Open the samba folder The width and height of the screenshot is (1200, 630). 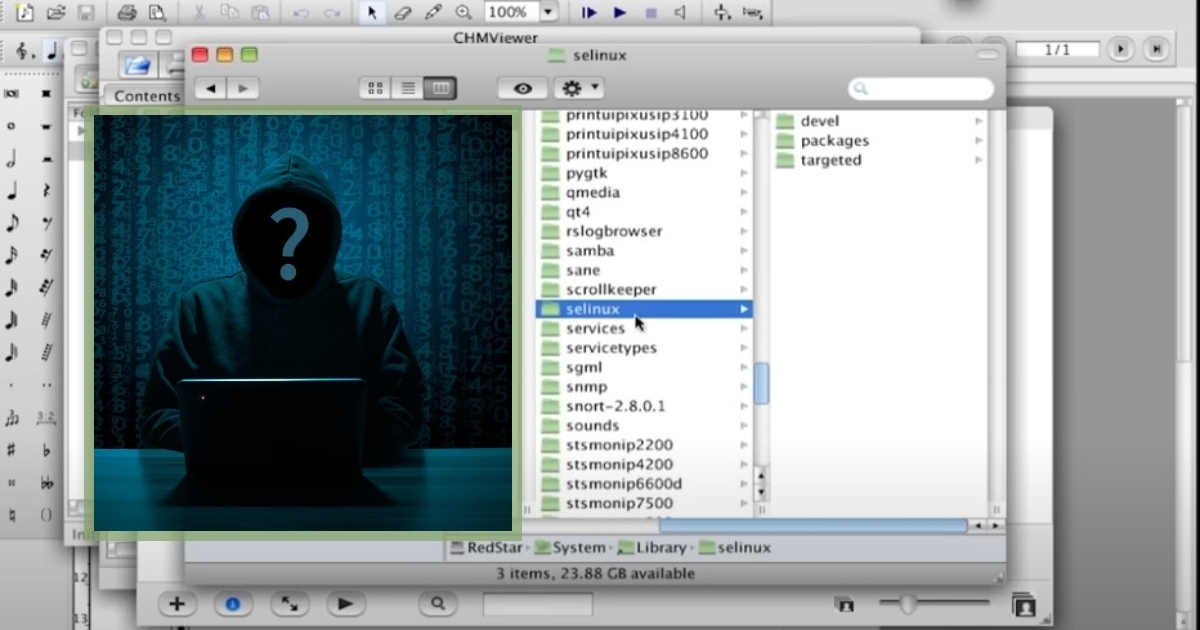tap(589, 251)
